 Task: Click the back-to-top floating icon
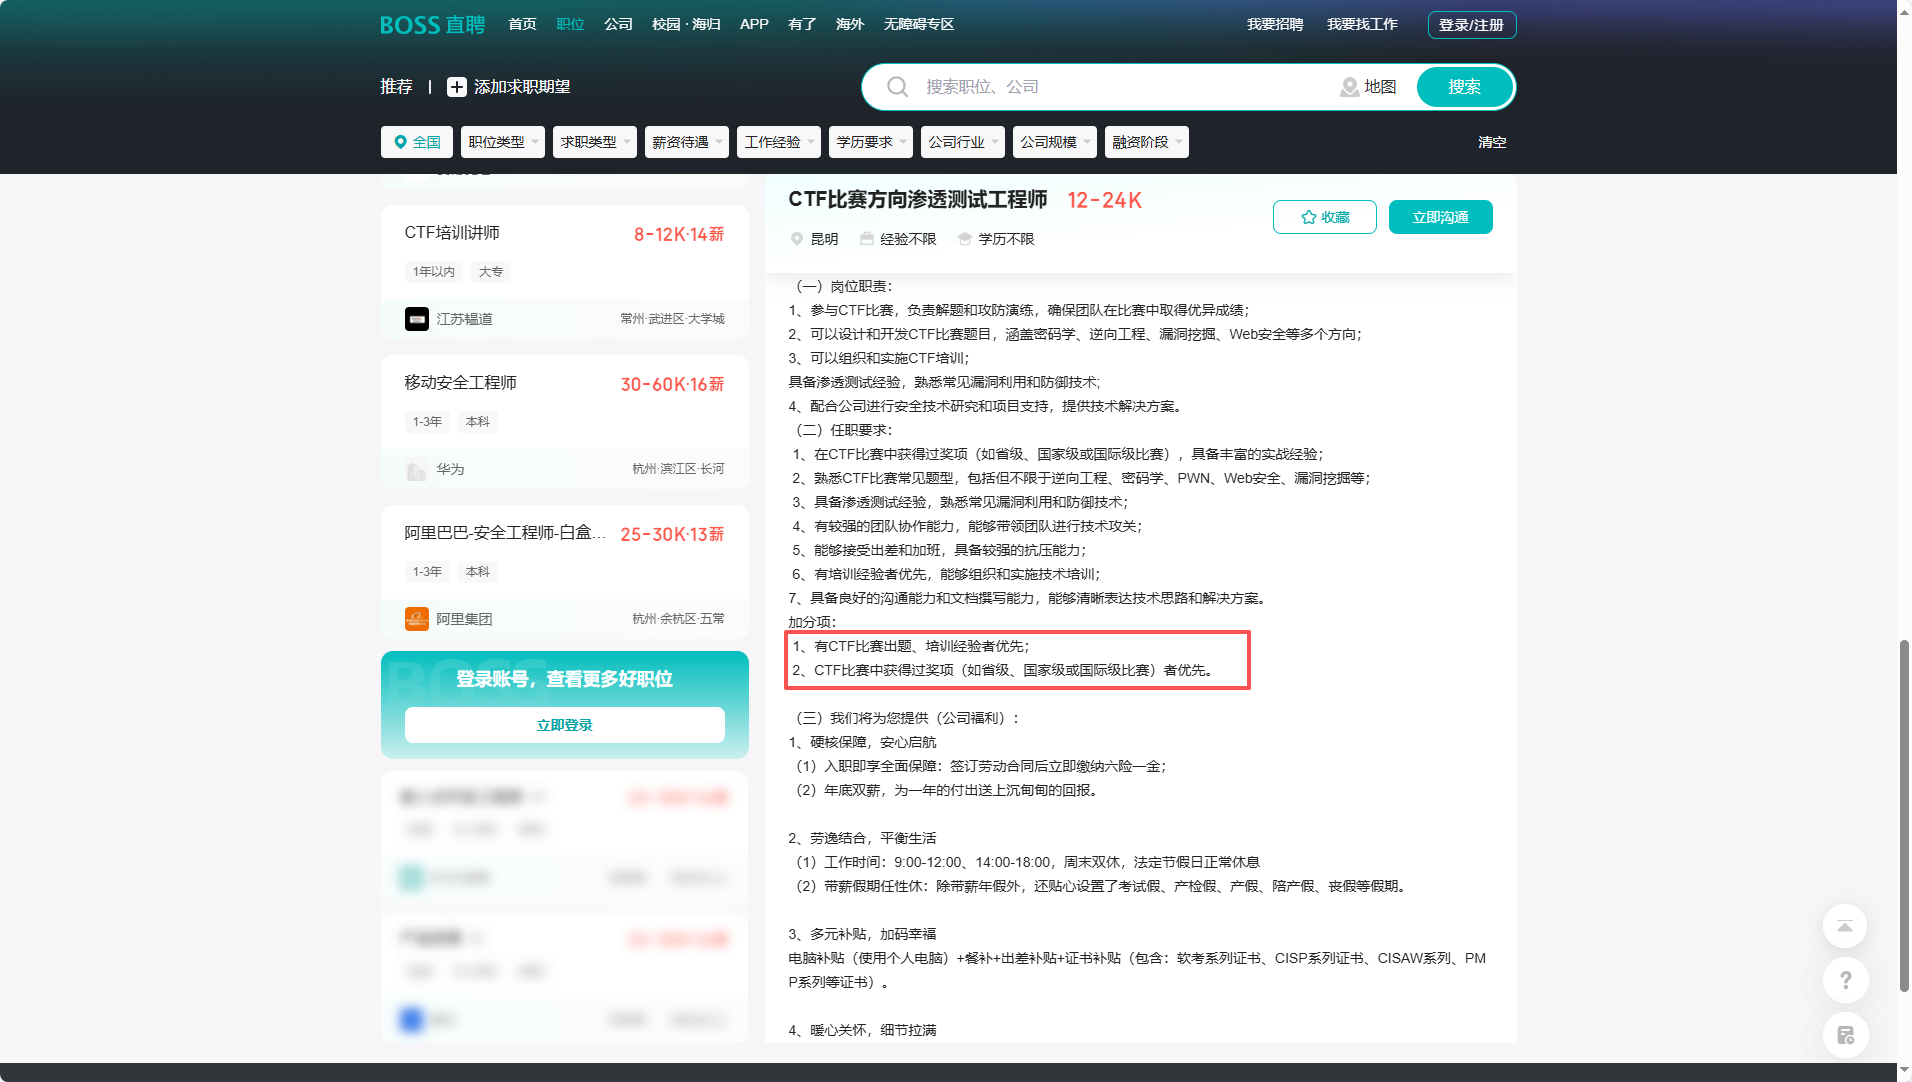pos(1844,926)
